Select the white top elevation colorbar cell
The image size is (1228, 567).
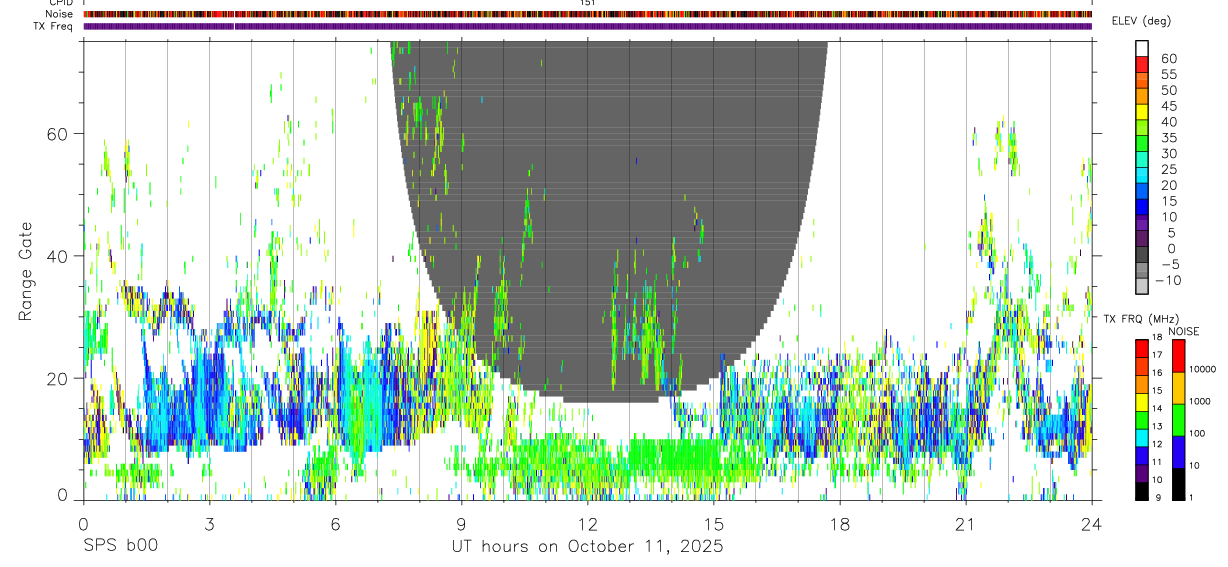point(1142,48)
